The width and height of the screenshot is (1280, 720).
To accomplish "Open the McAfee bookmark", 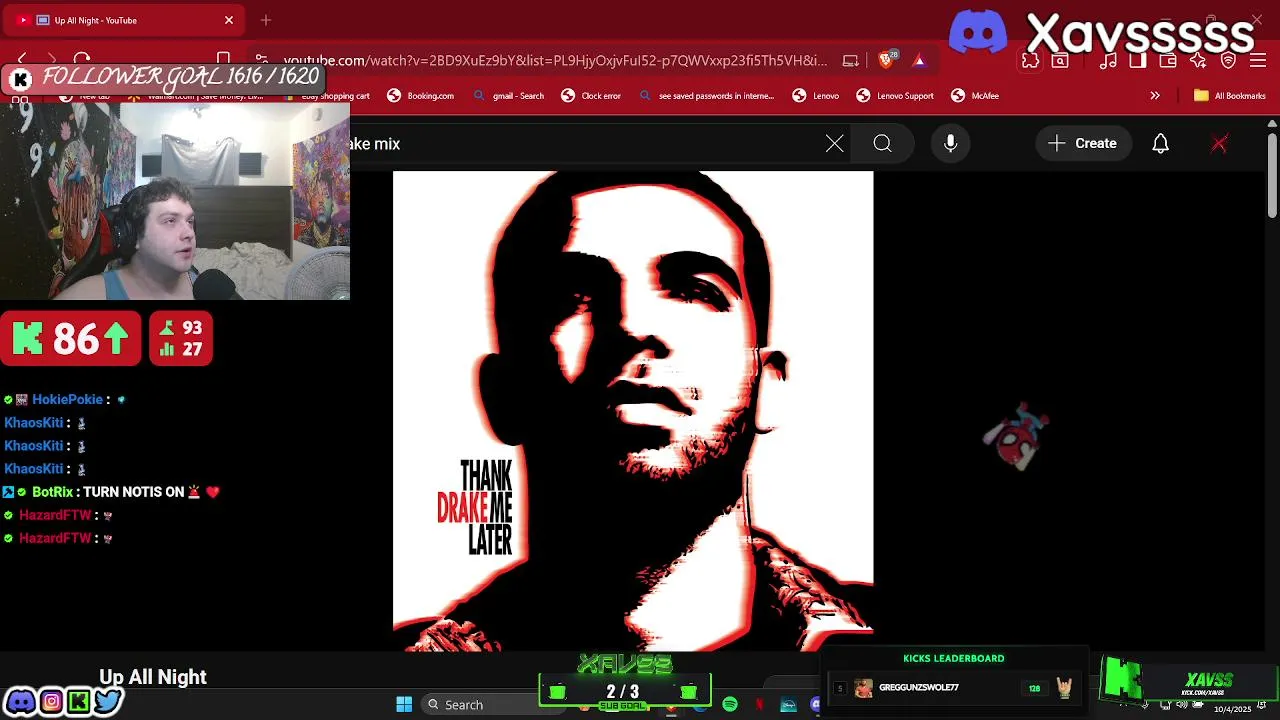I will 975,96.
